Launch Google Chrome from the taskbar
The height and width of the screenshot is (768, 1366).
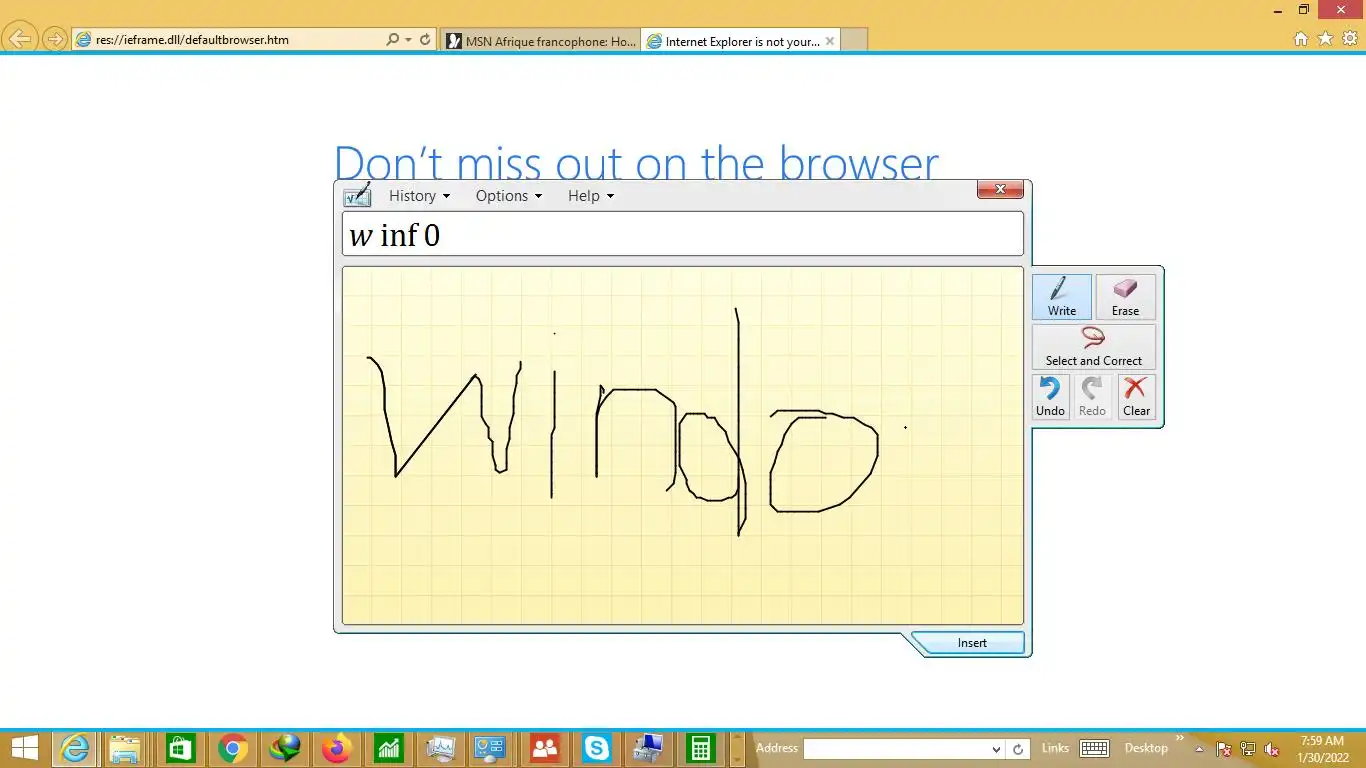coord(233,748)
